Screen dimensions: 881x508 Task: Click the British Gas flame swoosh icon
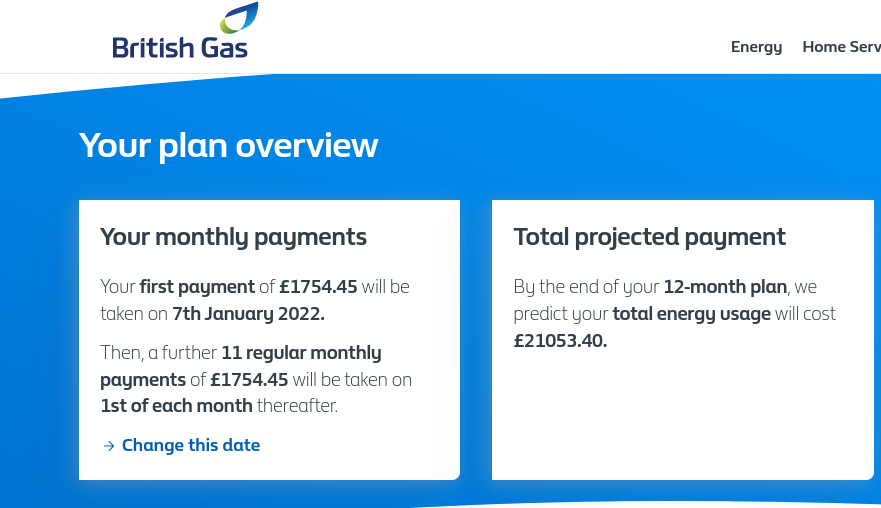(239, 17)
